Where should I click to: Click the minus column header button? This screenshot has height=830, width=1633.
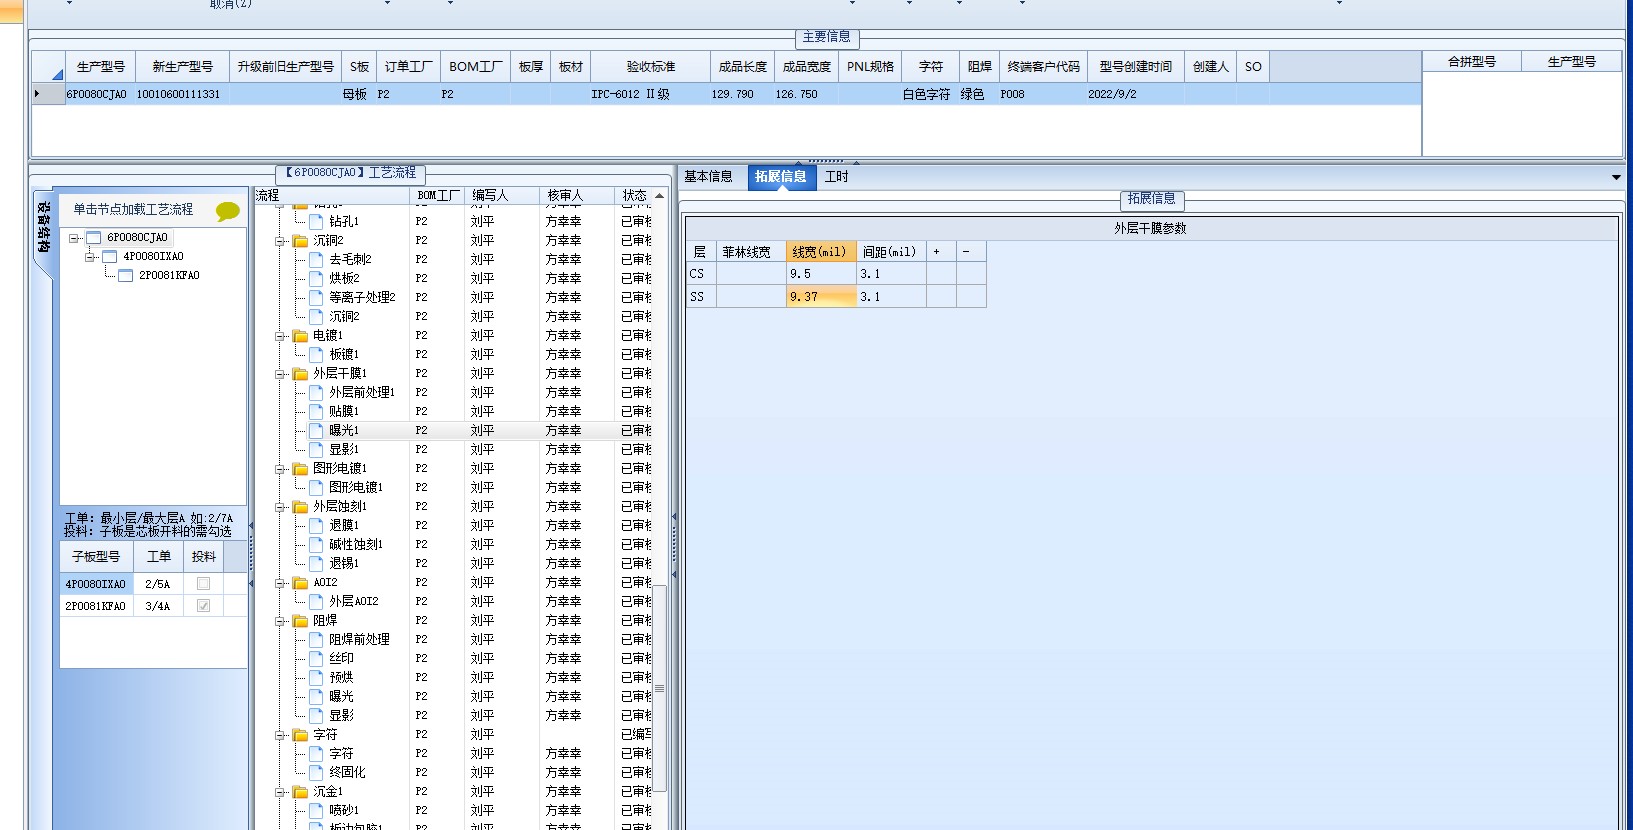(x=971, y=252)
